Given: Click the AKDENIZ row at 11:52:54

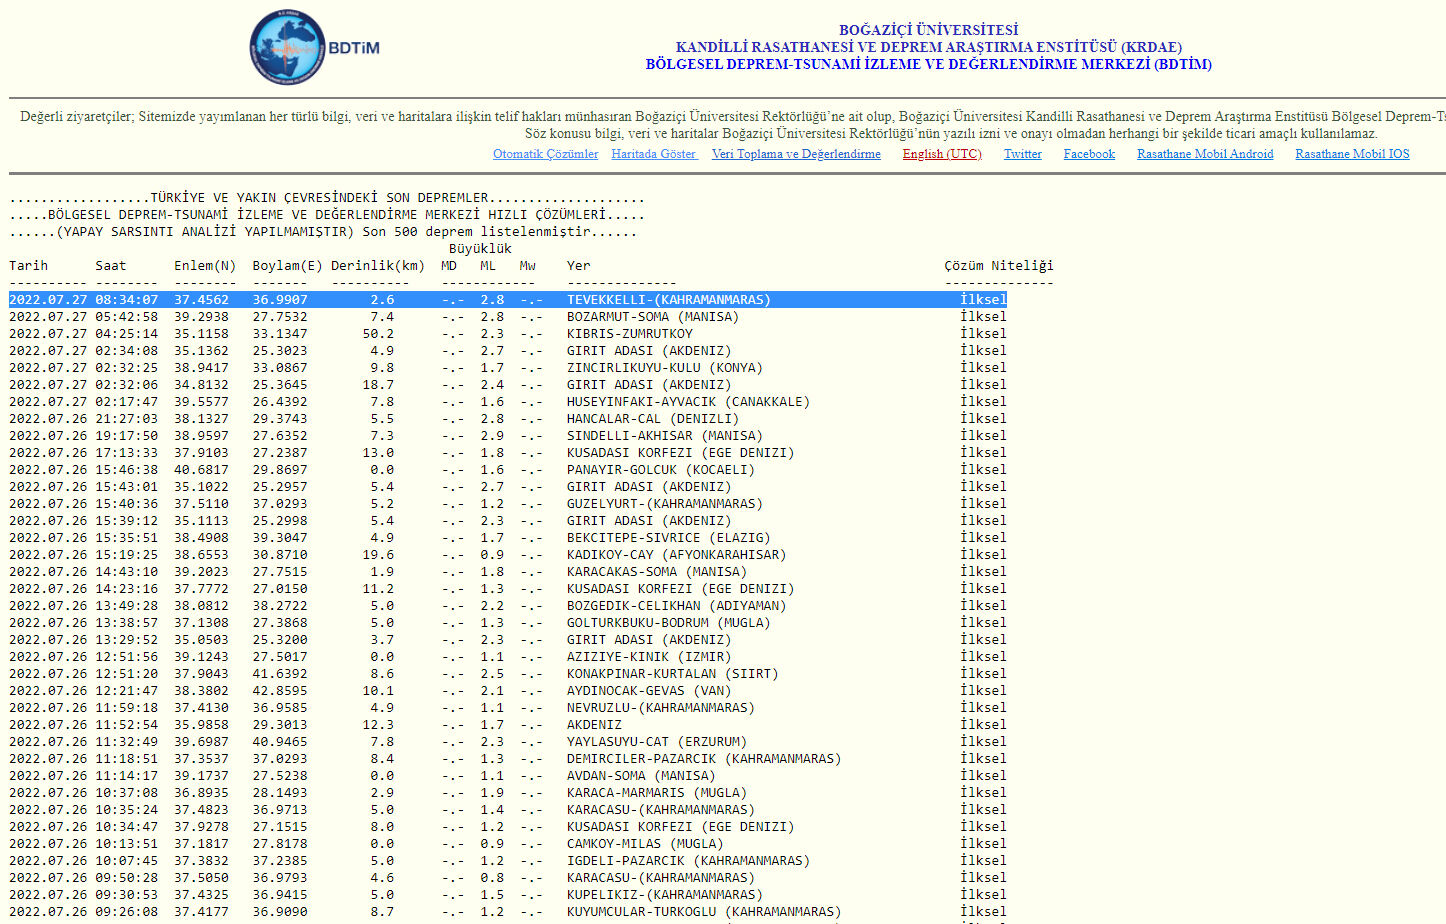Looking at the screenshot, I should pos(508,725).
